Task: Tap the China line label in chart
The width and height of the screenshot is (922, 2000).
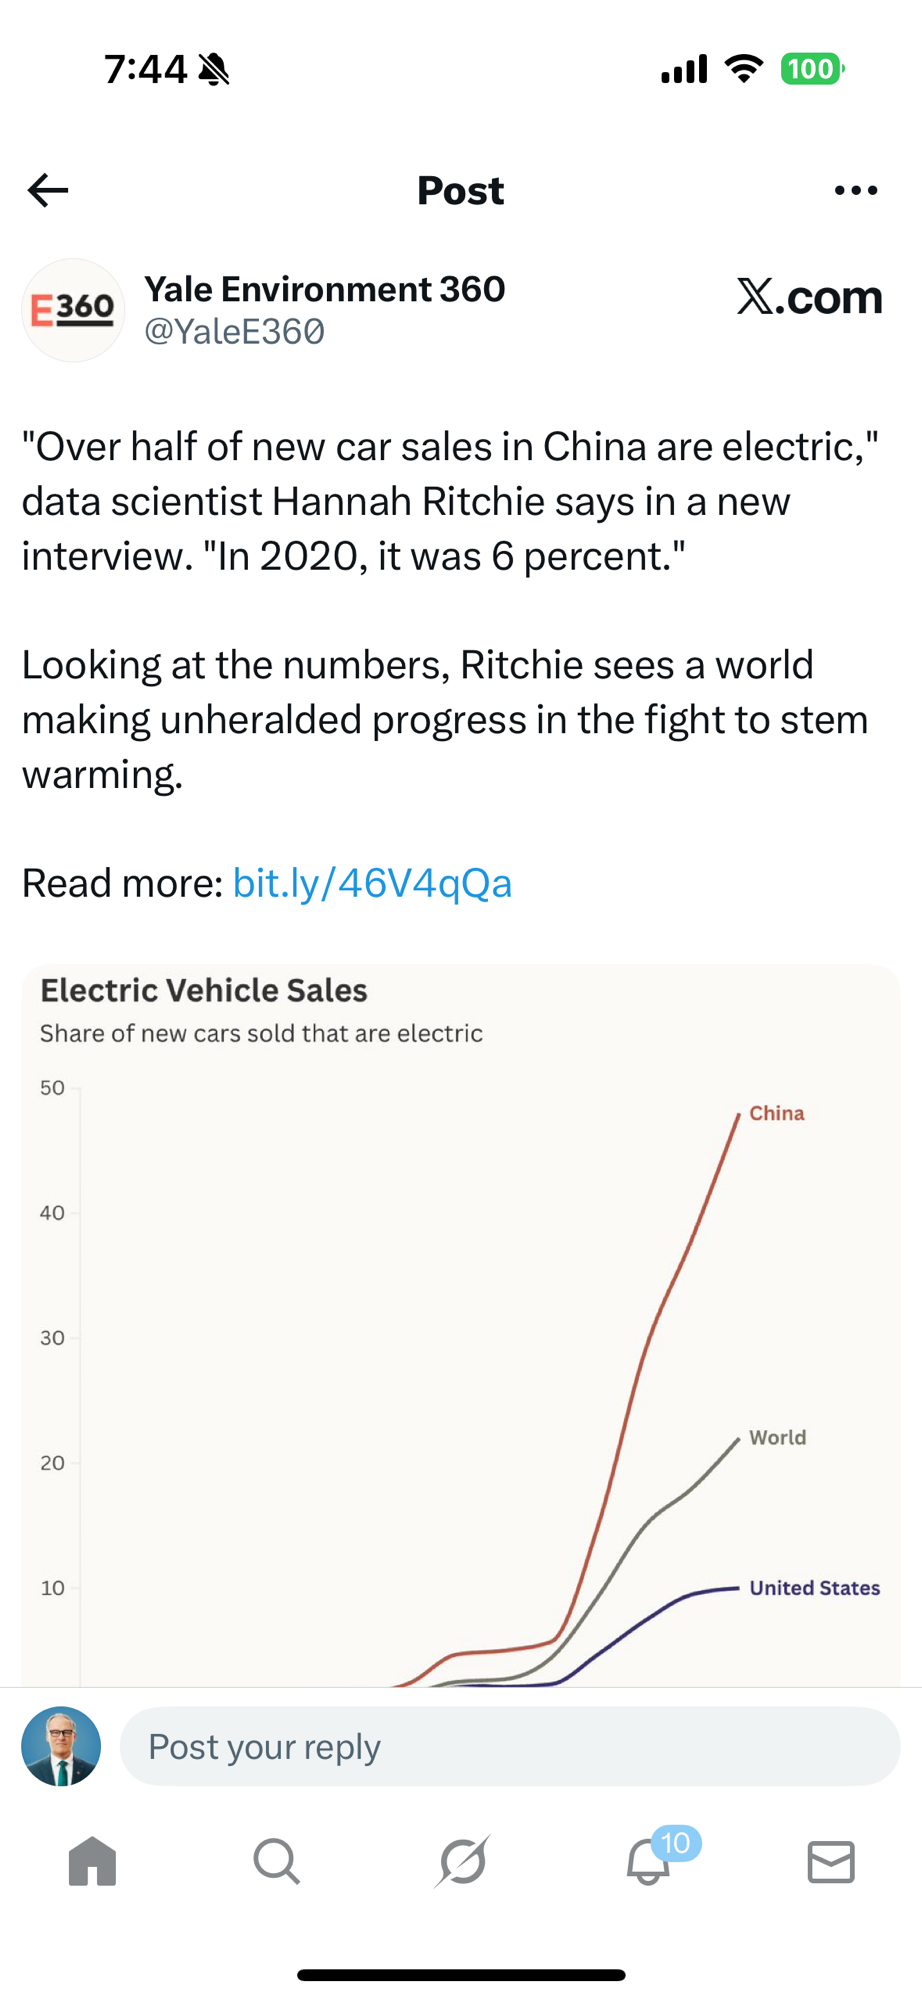Action: pos(777,1113)
